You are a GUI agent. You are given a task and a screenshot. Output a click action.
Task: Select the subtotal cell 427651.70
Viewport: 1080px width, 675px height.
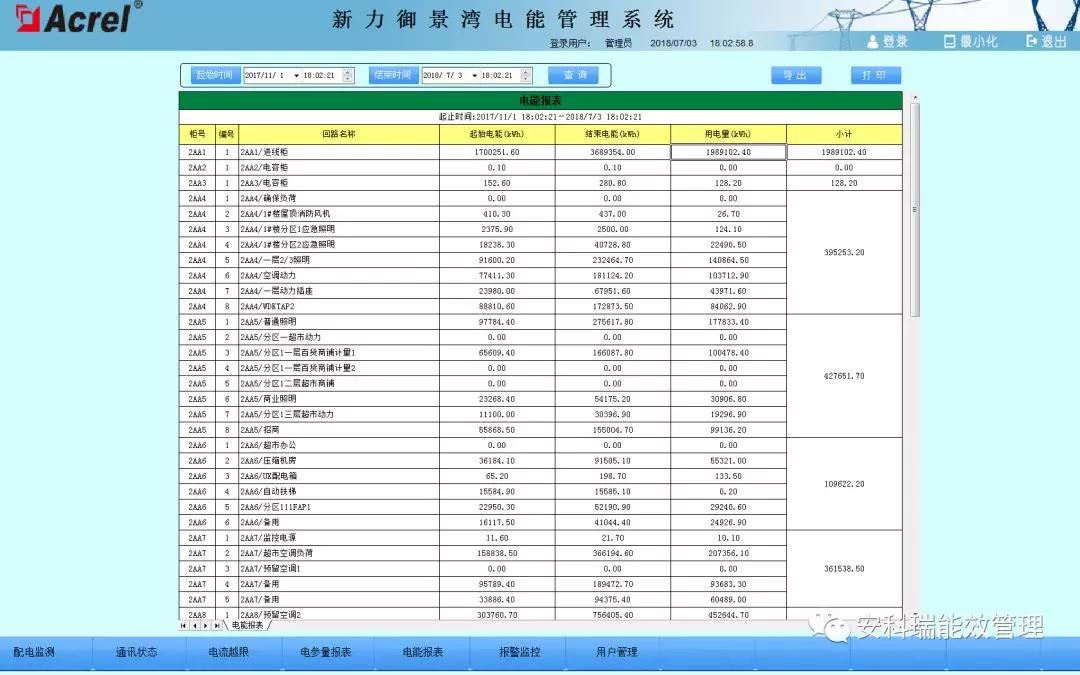844,376
